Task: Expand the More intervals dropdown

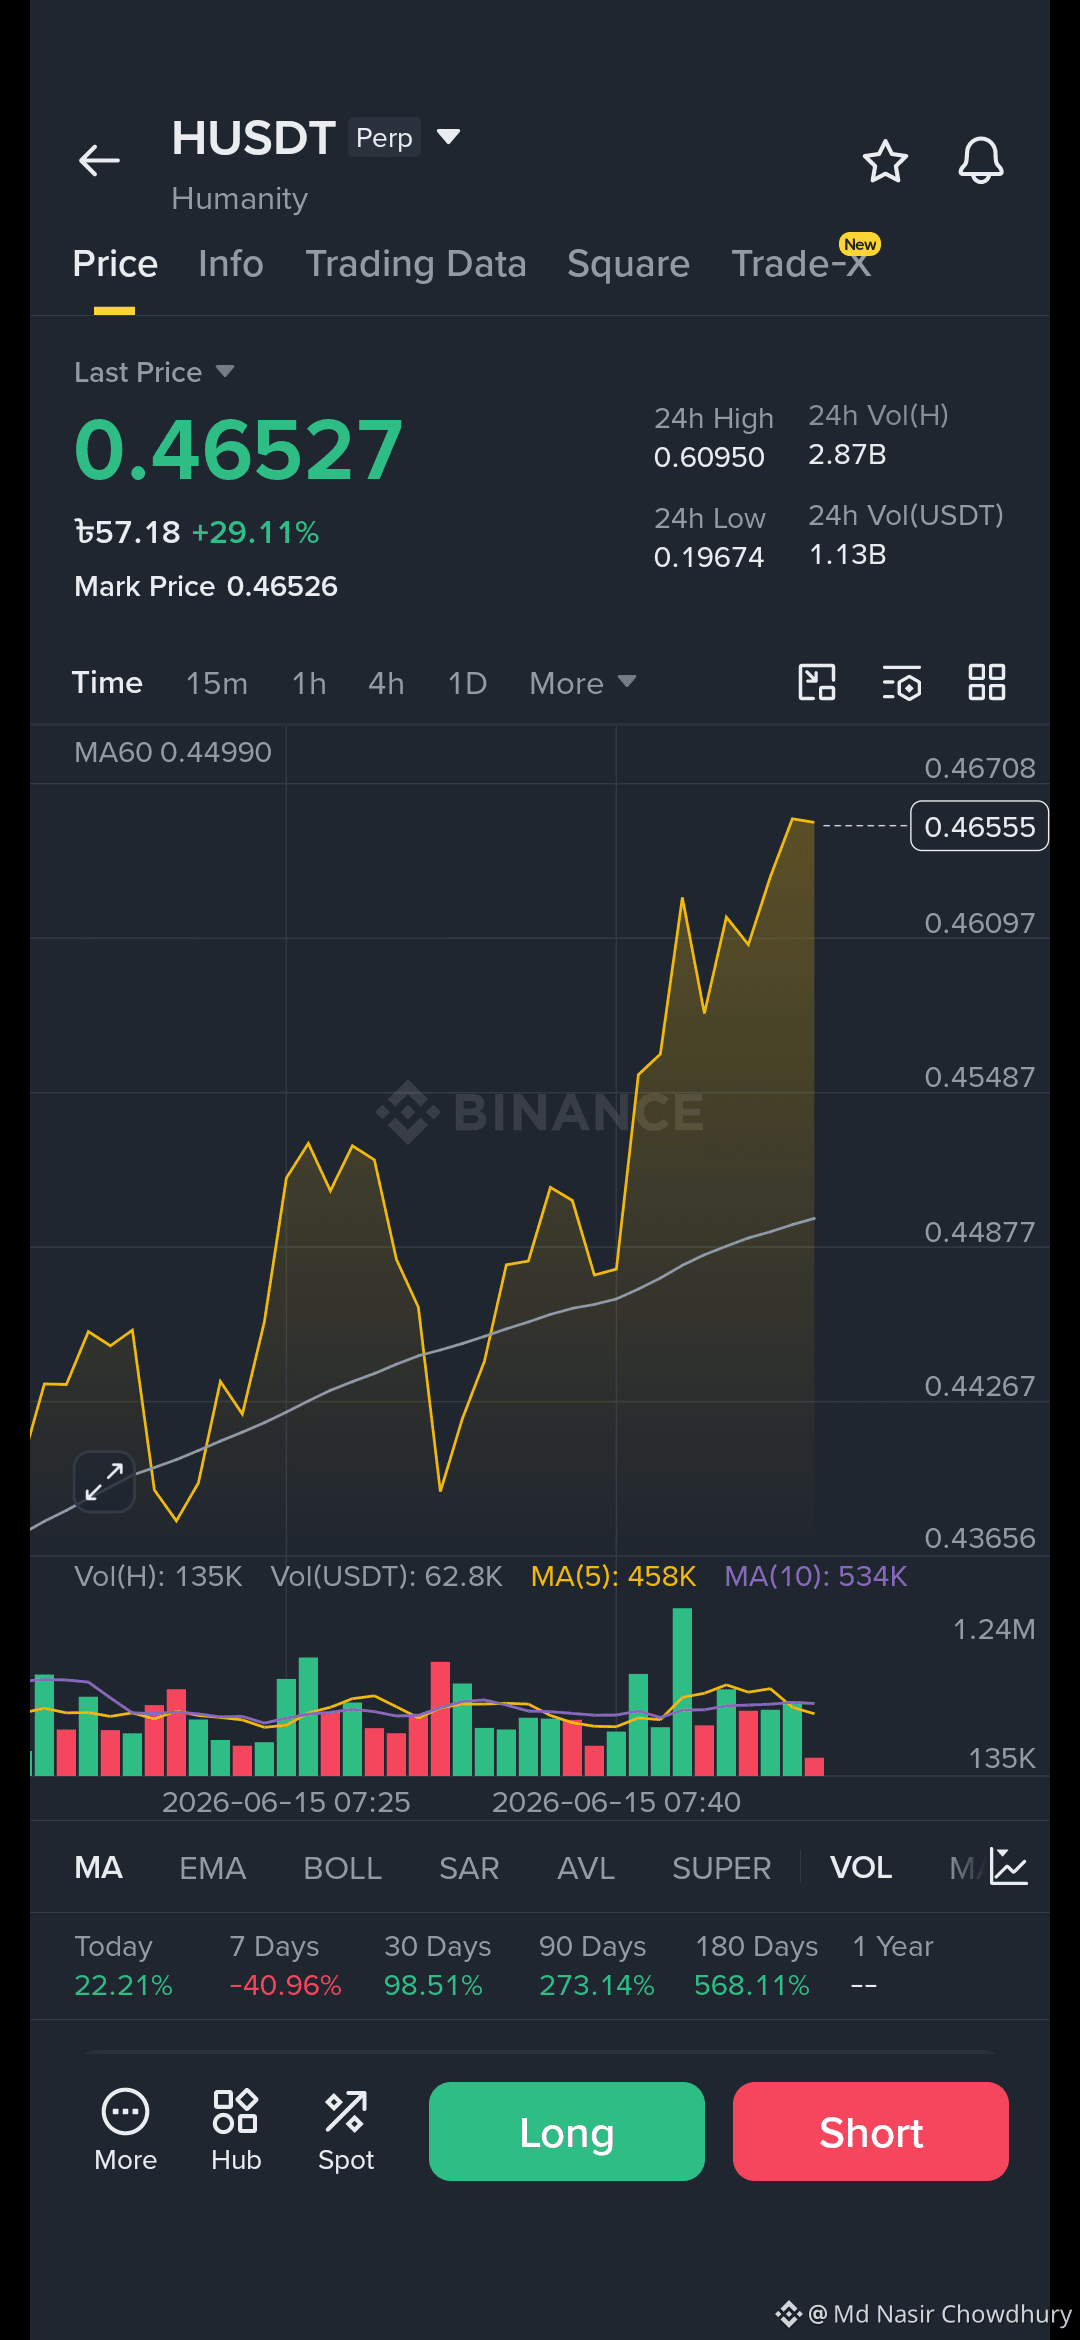Action: pyautogui.click(x=582, y=683)
